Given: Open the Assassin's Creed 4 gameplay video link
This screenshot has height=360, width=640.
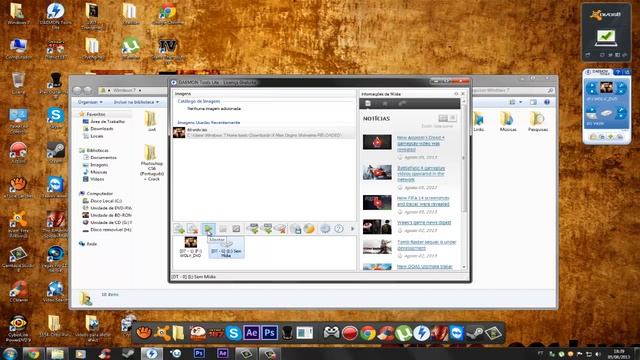Looking at the screenshot, I should click(420, 144).
